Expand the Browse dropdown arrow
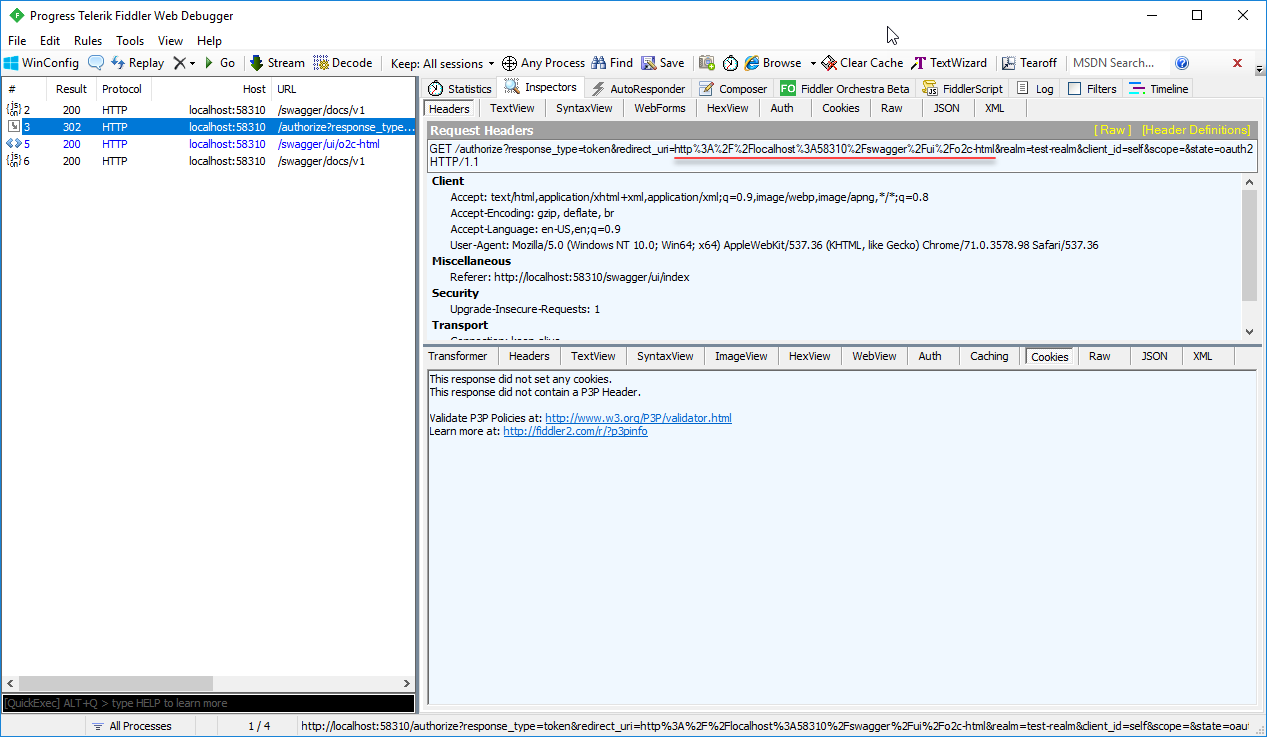 coord(813,63)
